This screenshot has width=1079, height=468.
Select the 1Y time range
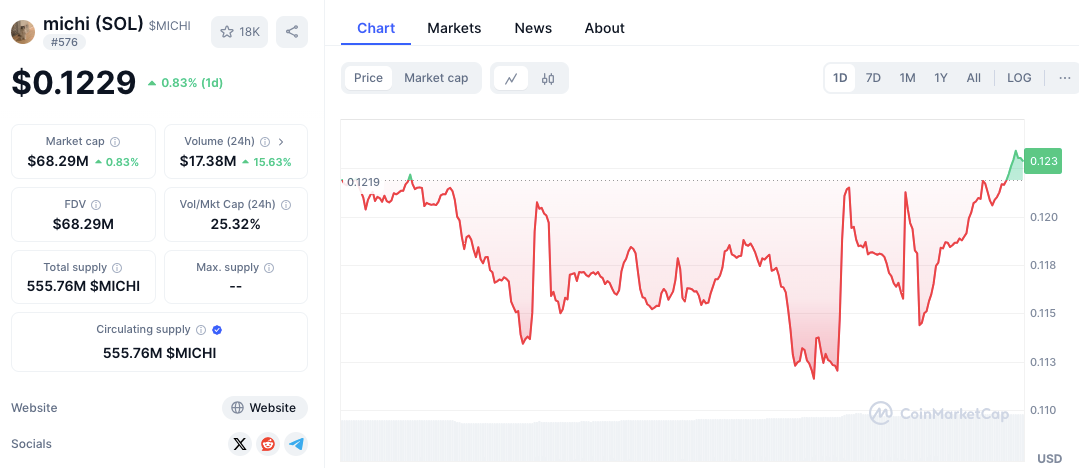[941, 78]
